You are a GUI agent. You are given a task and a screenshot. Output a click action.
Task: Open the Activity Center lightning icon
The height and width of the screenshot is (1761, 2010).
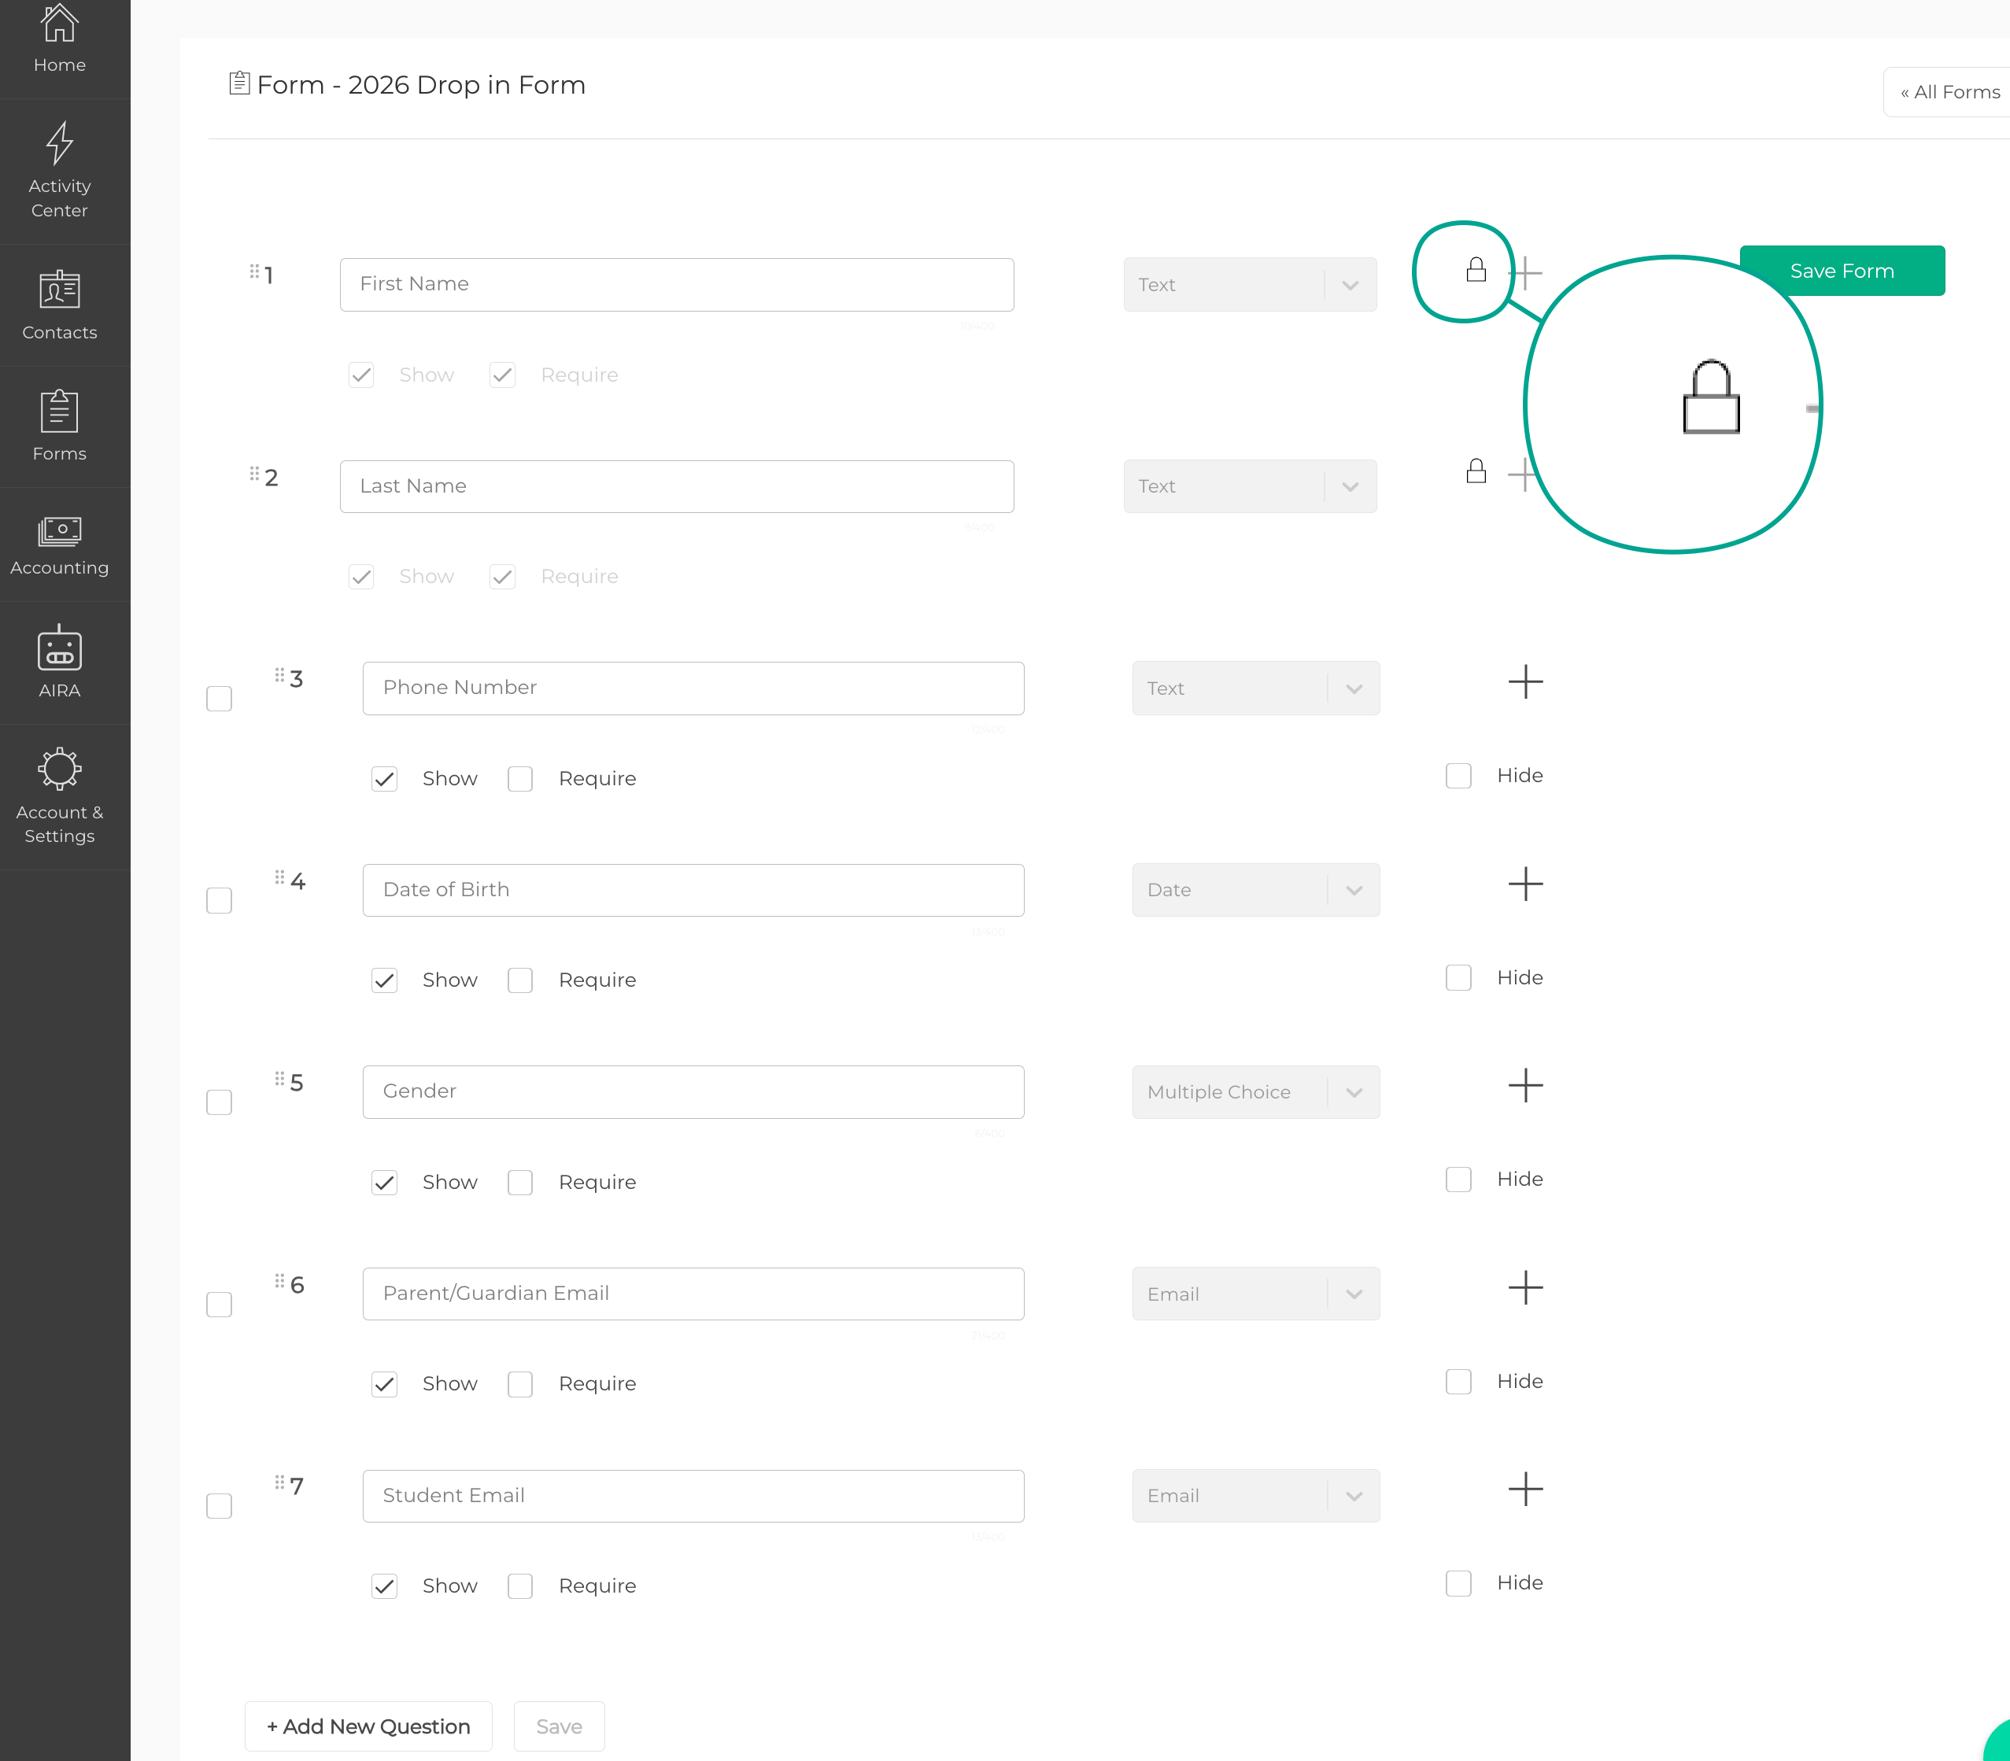tap(59, 143)
